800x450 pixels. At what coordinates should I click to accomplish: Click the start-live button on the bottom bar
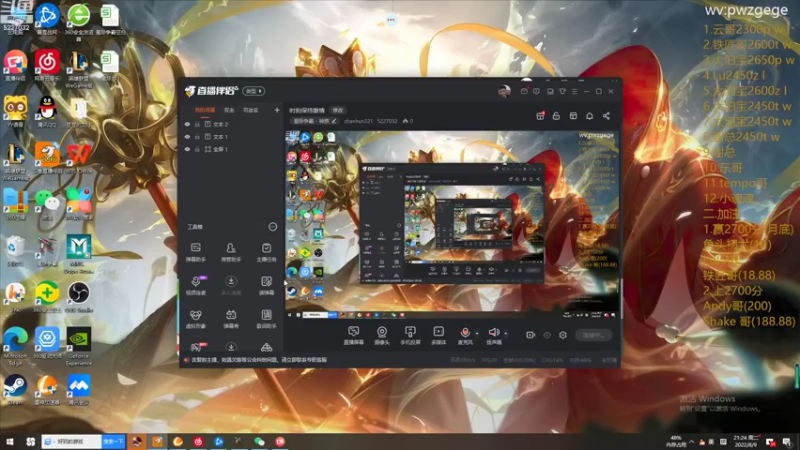click(593, 335)
